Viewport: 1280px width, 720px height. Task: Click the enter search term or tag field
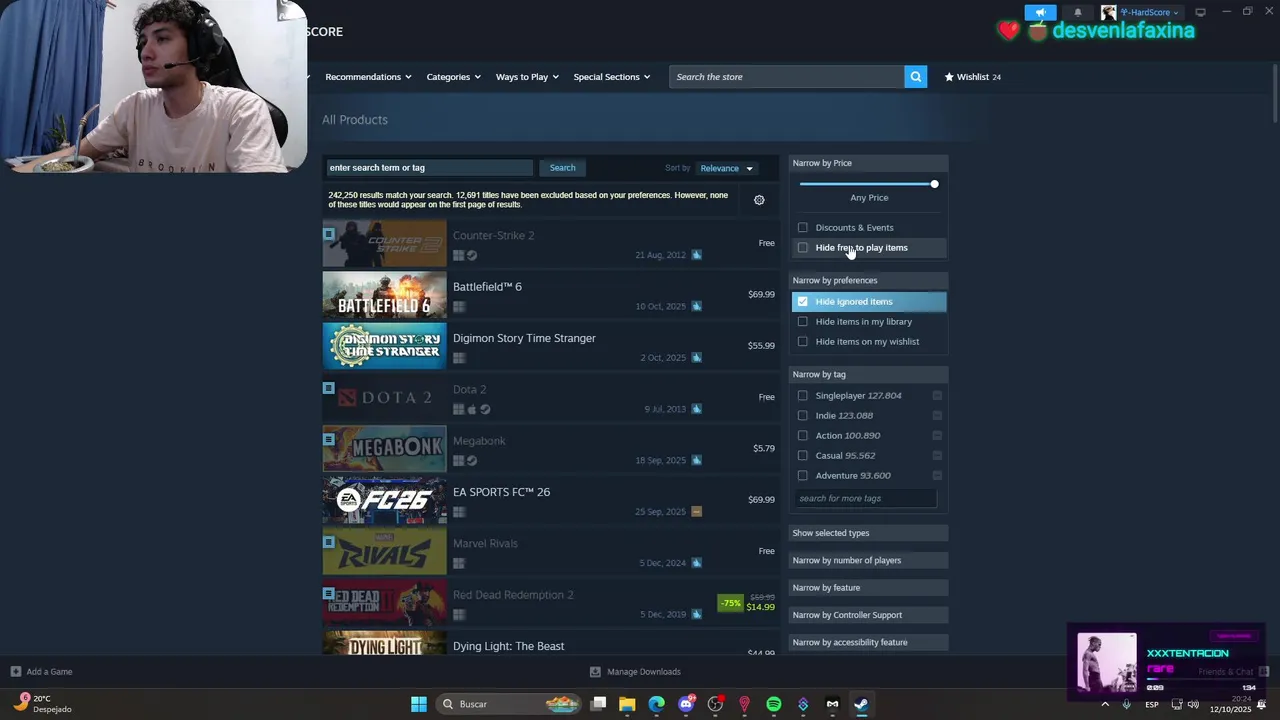429,168
